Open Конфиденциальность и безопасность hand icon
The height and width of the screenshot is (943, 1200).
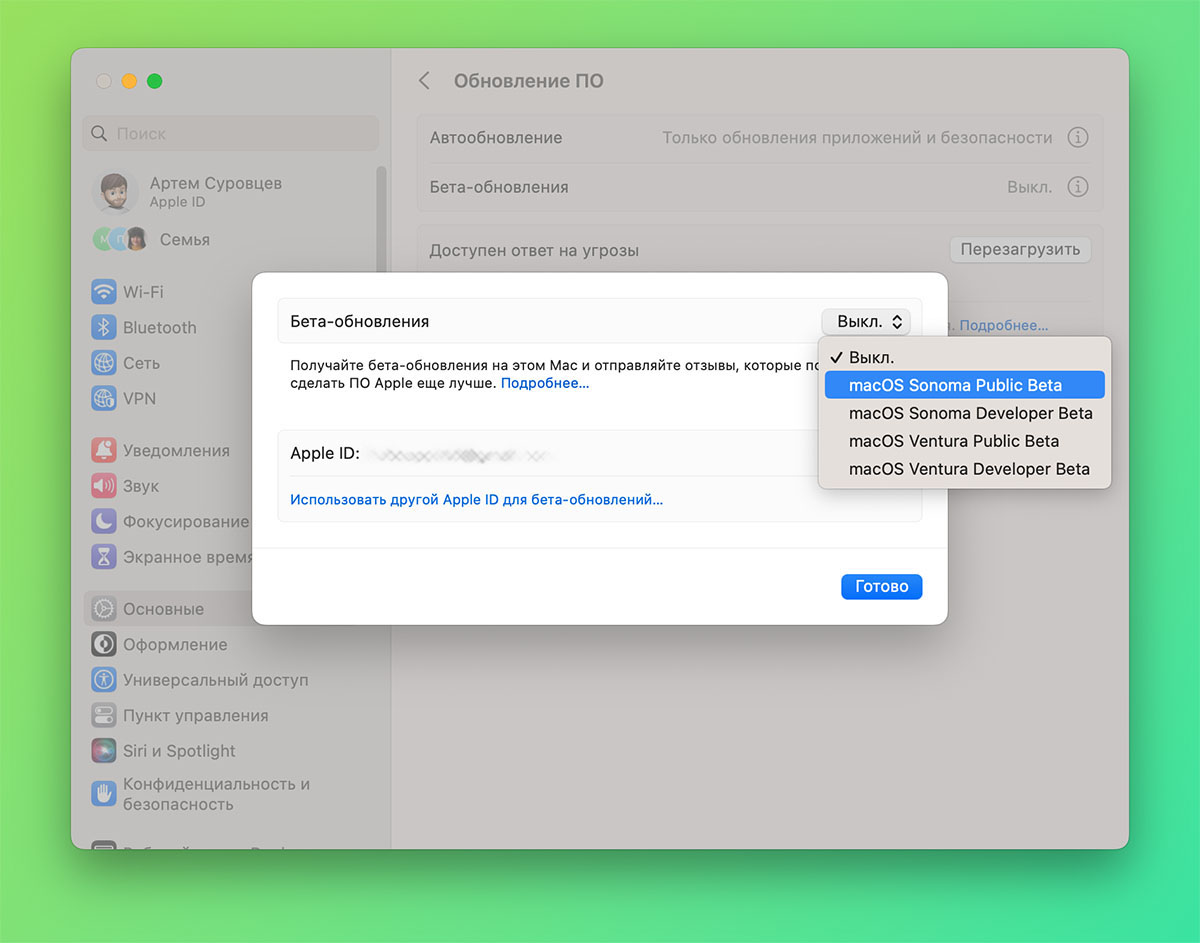104,794
